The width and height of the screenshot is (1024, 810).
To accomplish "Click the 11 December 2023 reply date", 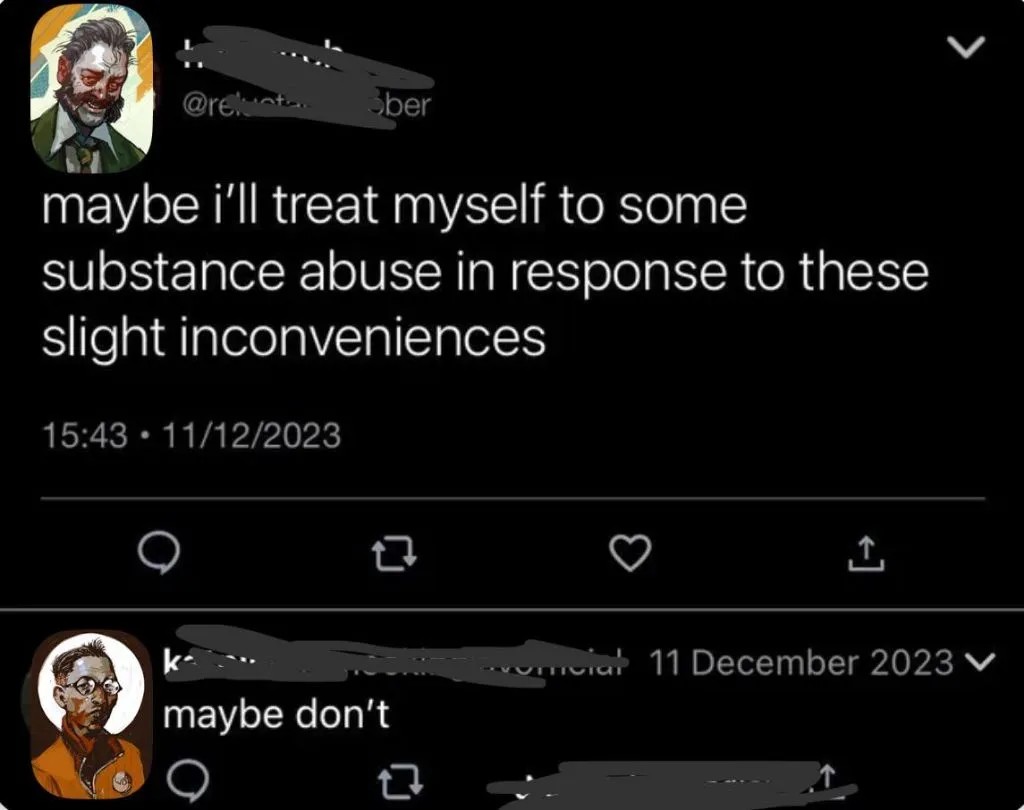I will [801, 662].
